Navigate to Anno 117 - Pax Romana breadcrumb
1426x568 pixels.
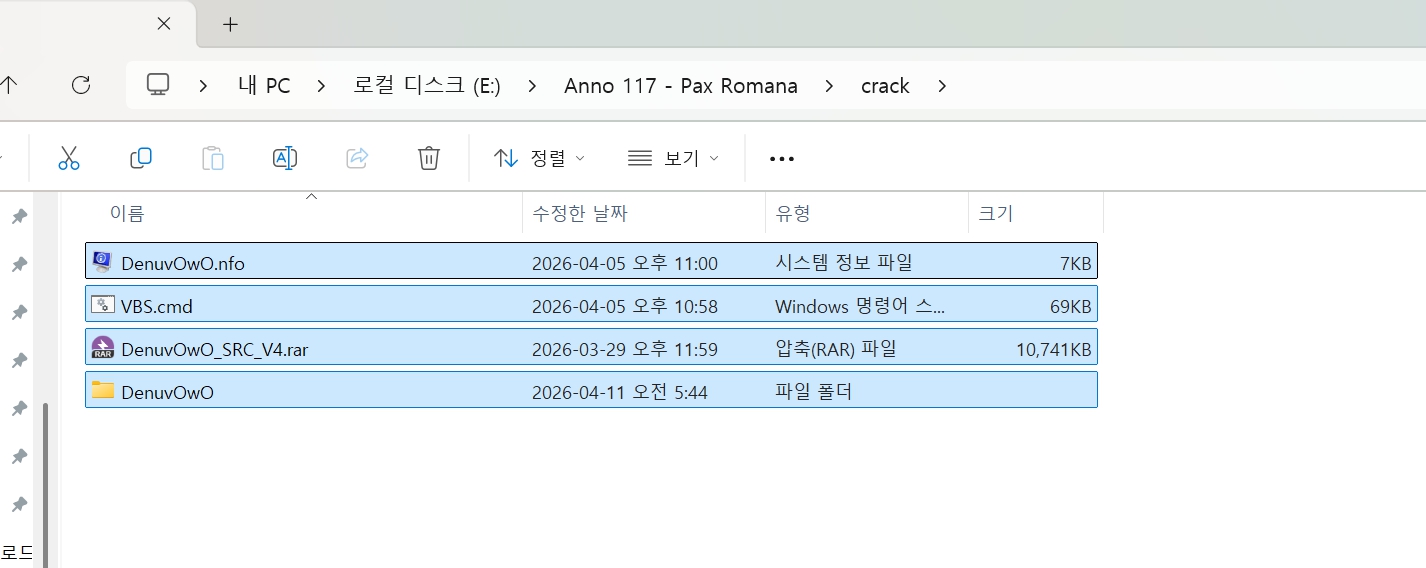[x=680, y=86]
